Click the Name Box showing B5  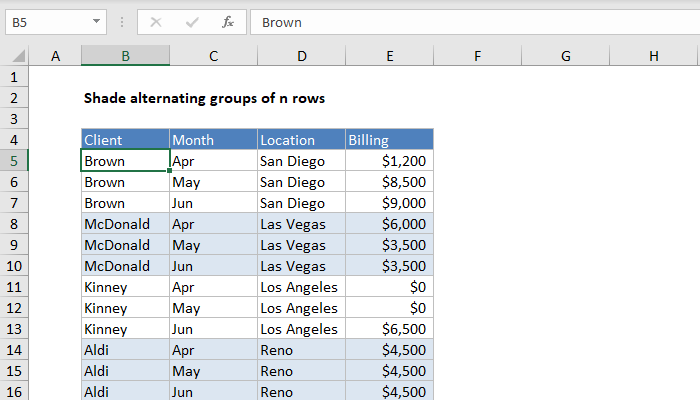tap(45, 22)
